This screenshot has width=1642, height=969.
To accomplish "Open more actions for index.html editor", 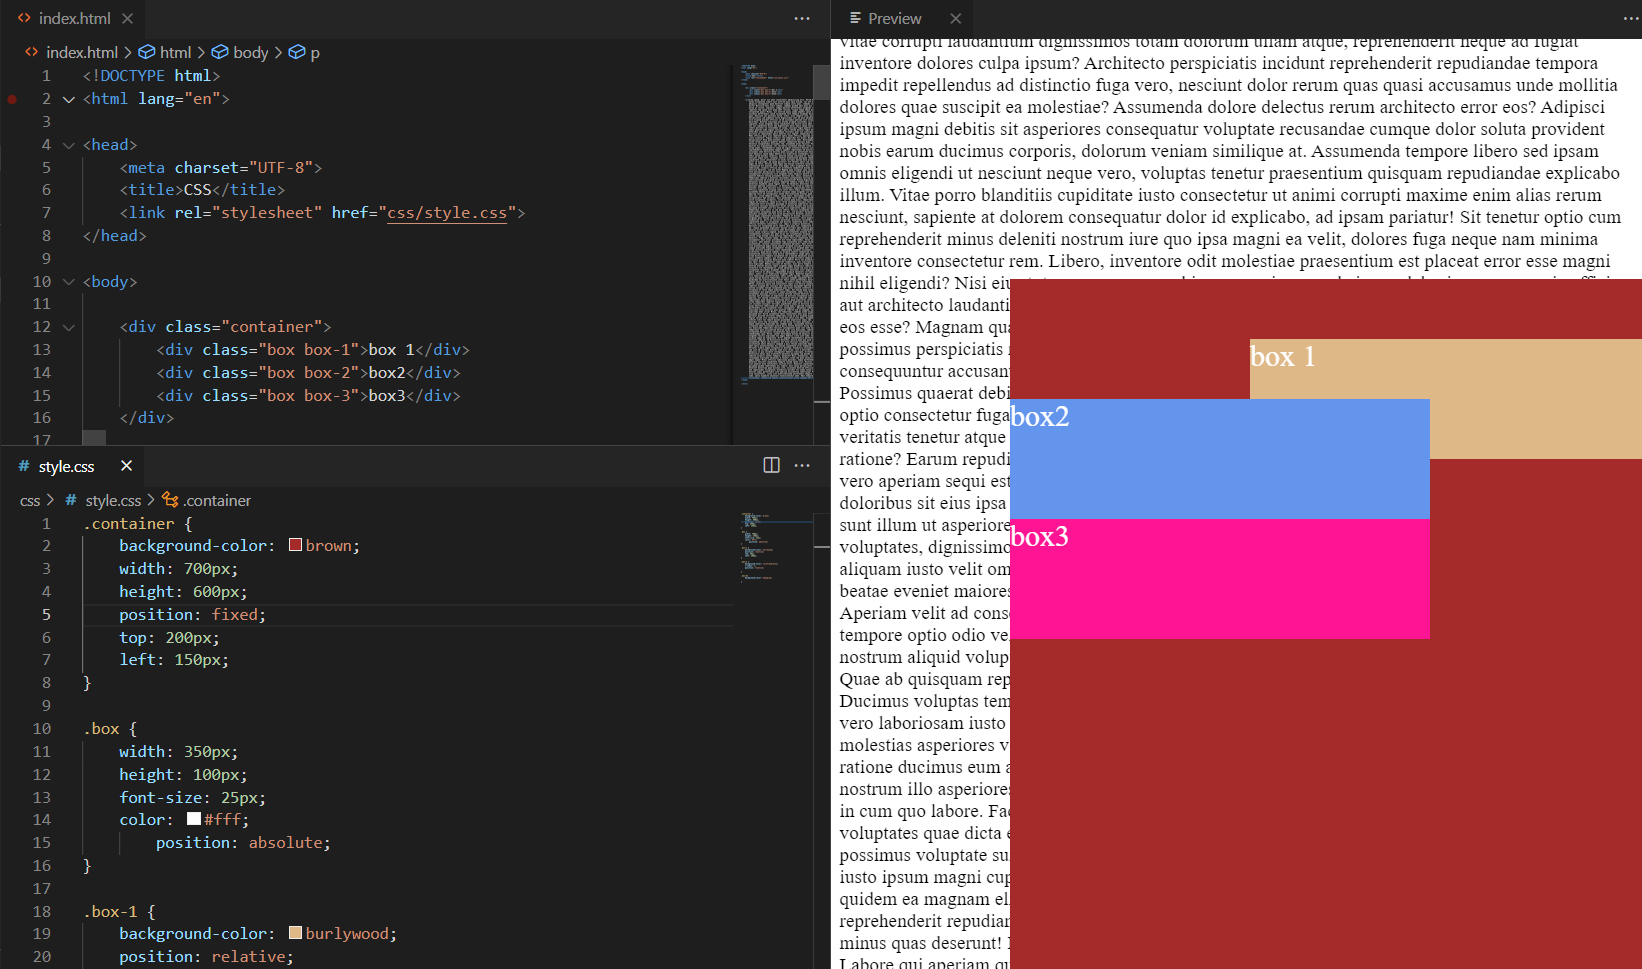I will [801, 18].
